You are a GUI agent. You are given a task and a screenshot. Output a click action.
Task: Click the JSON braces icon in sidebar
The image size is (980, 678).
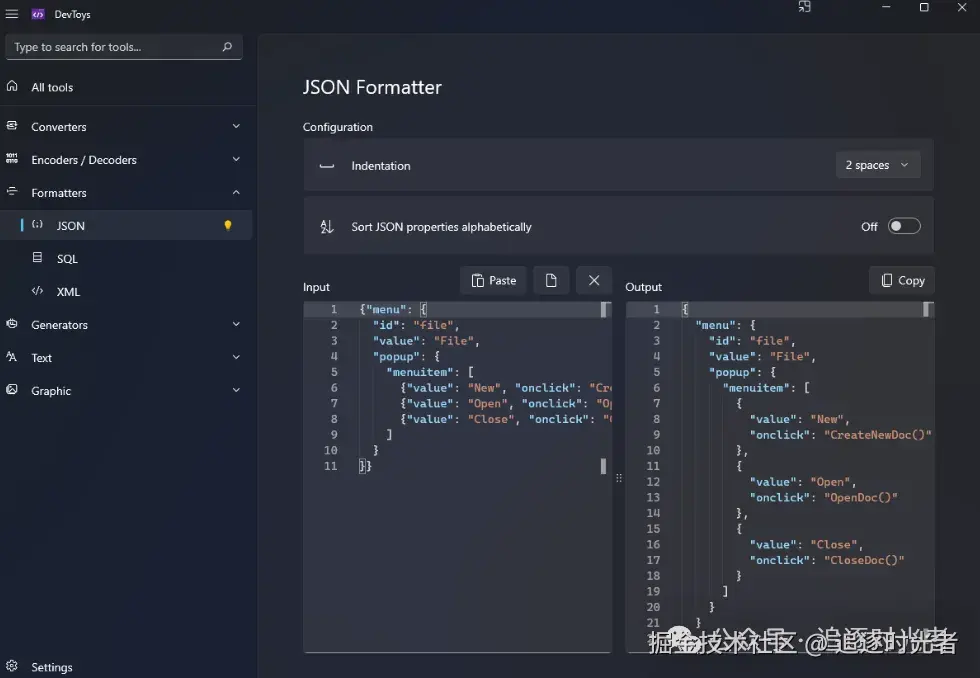tap(38, 224)
